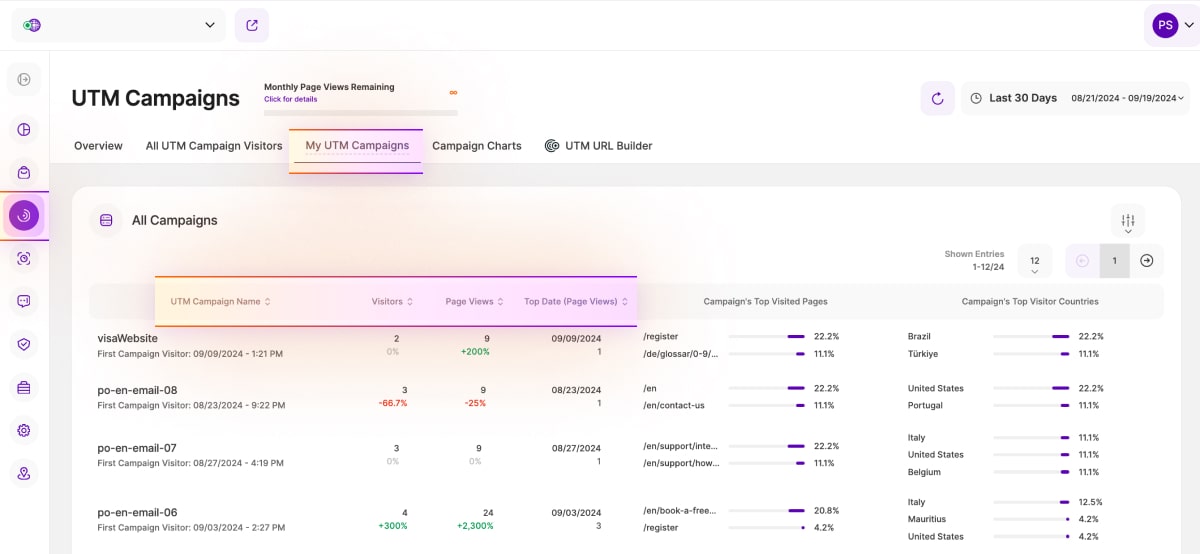Viewport: 1200px width, 554px height.
Task: Open PS user profile menu
Action: (1171, 25)
